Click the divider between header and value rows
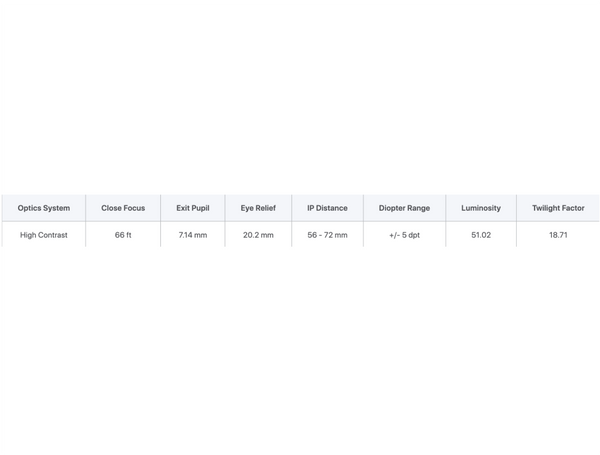The height and width of the screenshot is (455, 600). [300, 221]
